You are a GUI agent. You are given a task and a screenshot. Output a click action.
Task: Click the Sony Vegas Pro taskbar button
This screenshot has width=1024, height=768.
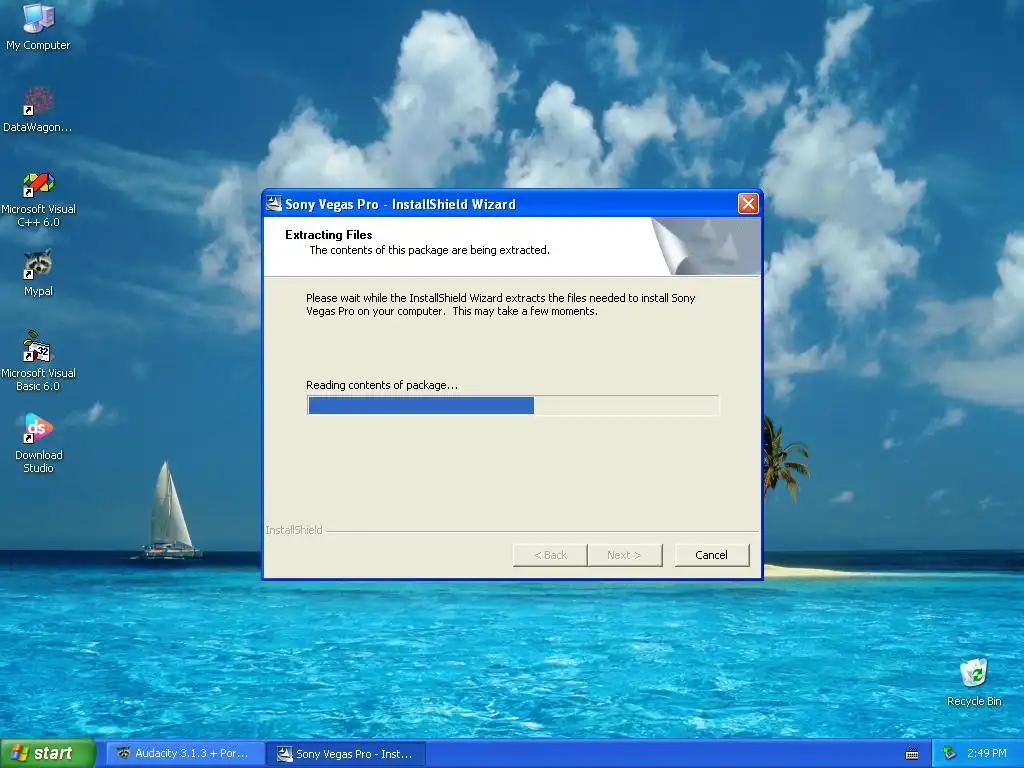346,754
